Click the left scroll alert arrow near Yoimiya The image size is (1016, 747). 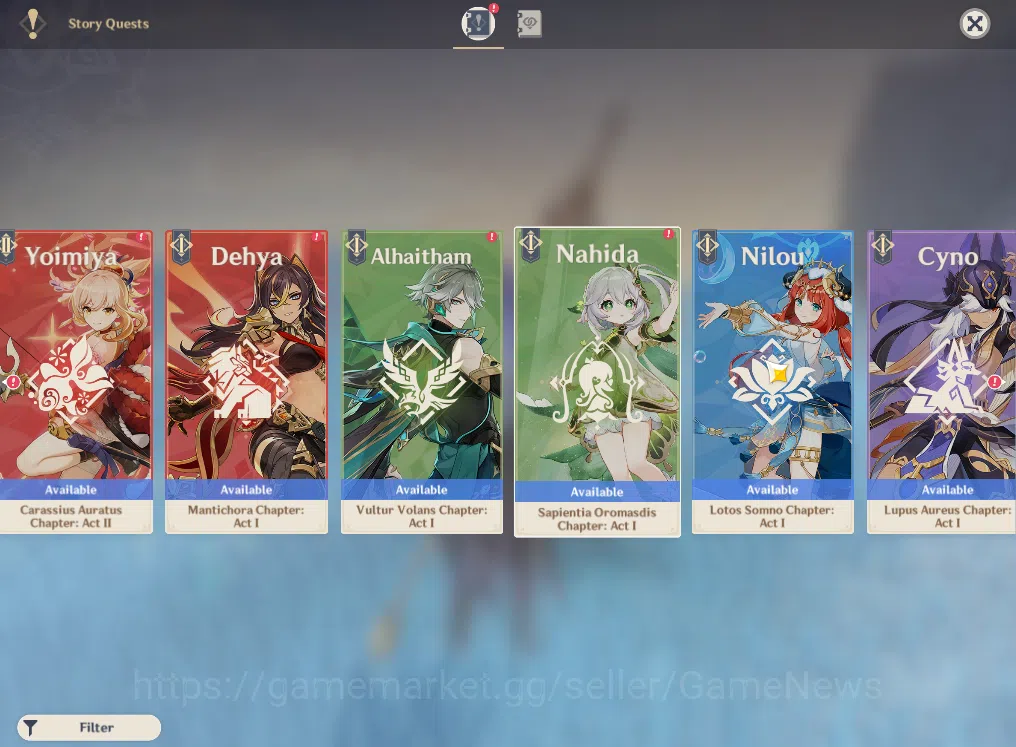pos(12,382)
